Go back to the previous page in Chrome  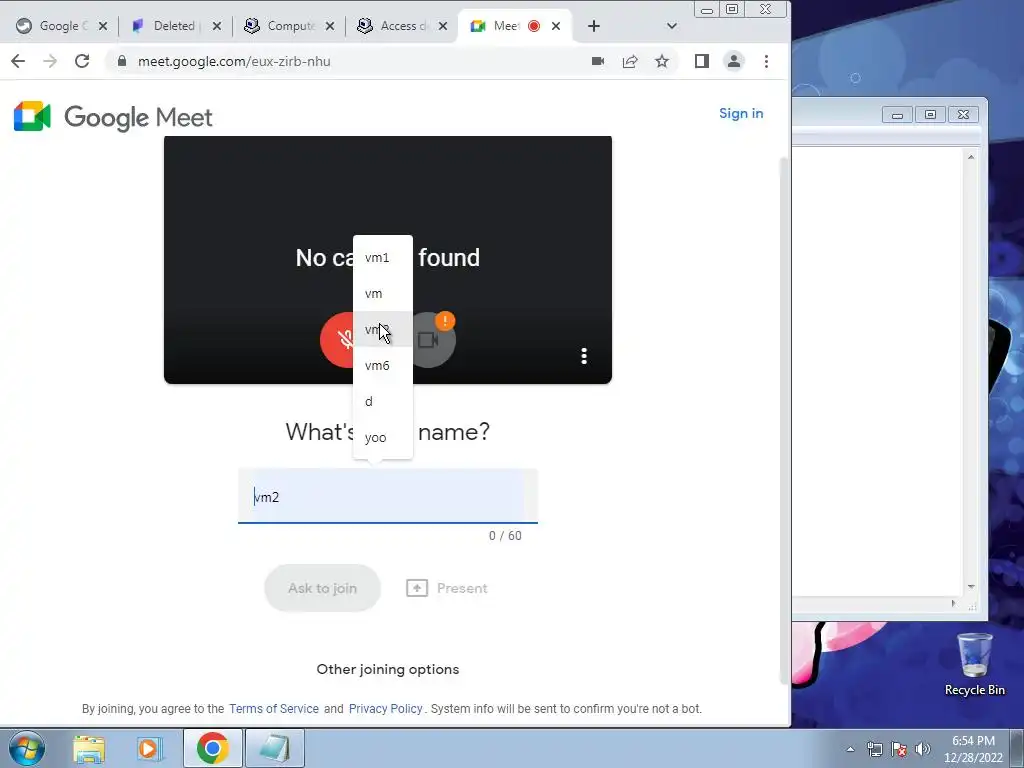(18, 61)
